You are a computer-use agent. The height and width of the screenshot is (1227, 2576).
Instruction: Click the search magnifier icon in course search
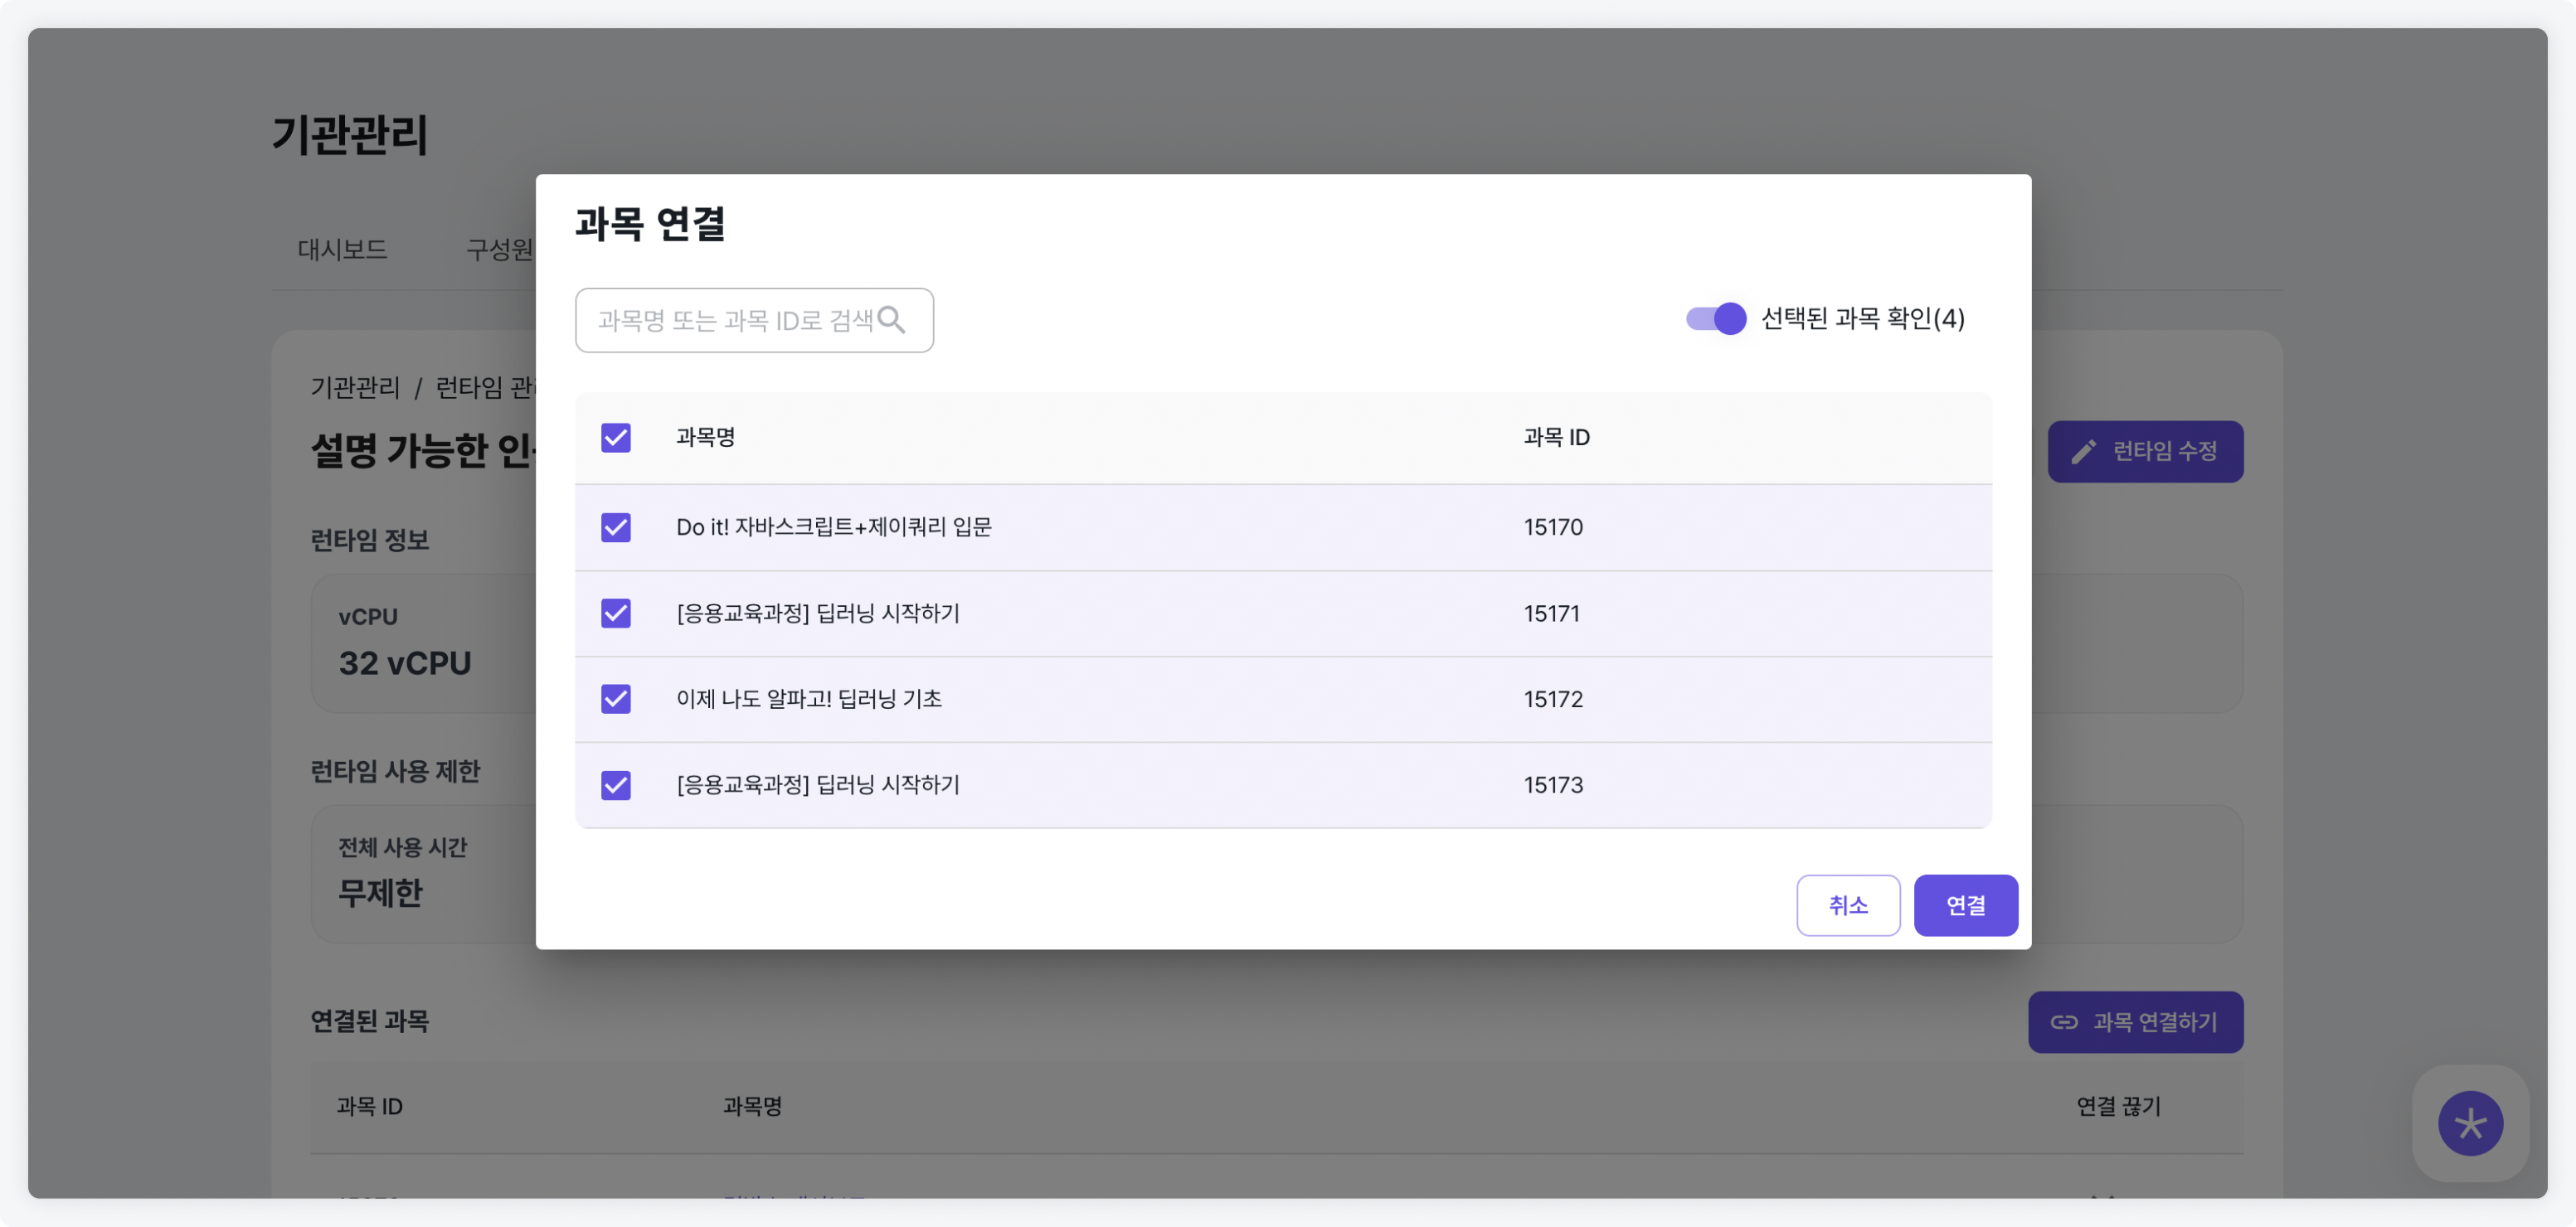[891, 320]
